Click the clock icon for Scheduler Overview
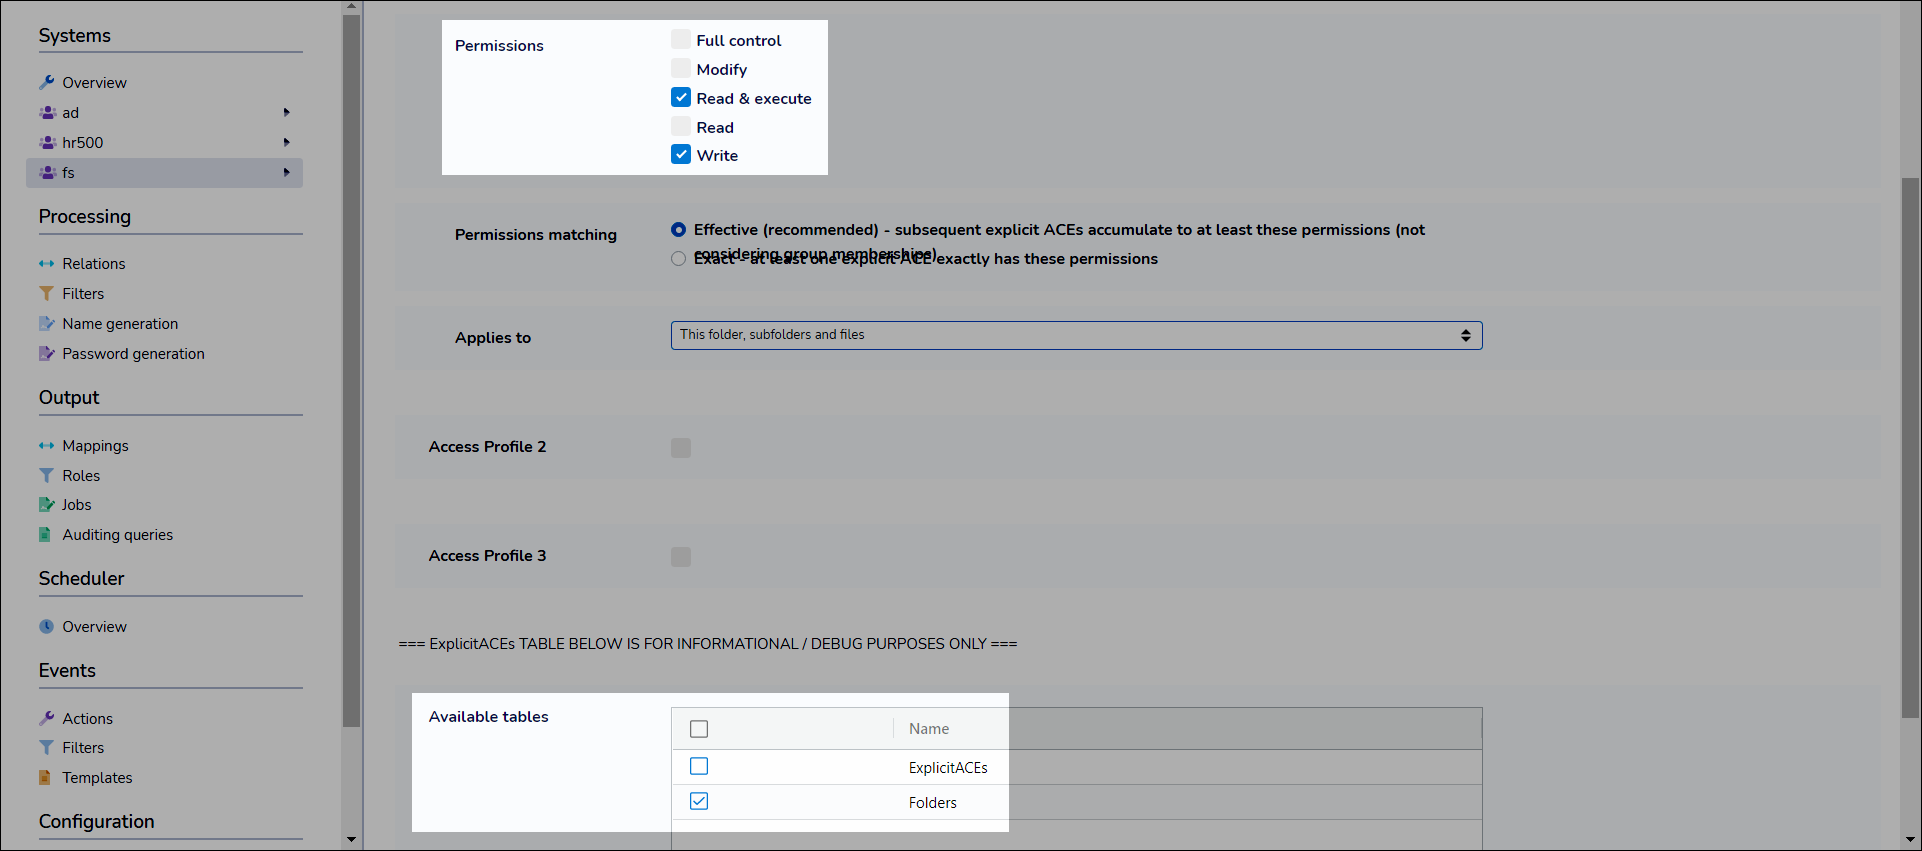 point(46,626)
